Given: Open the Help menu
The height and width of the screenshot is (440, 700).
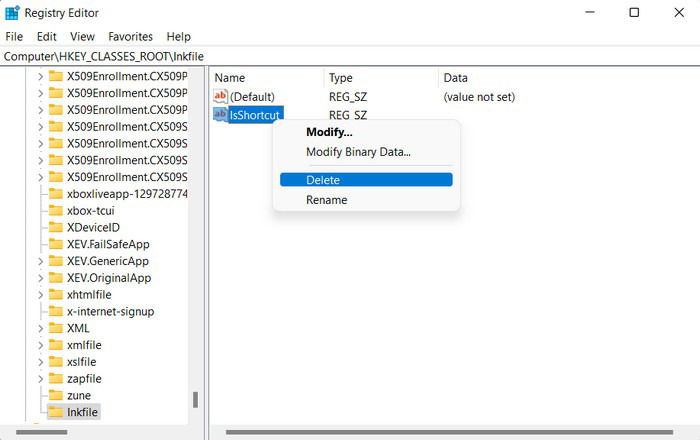Looking at the screenshot, I should click(x=179, y=37).
